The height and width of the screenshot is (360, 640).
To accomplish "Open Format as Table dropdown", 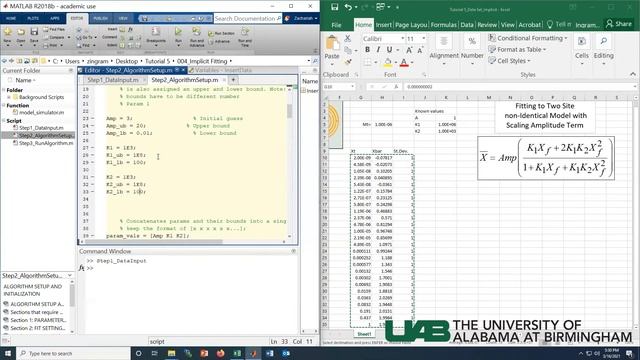I will (518, 49).
